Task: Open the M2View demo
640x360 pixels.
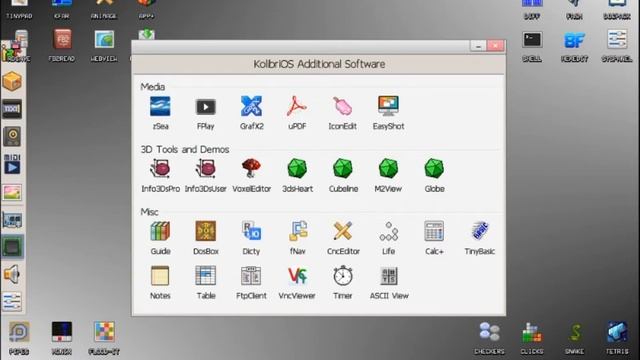Action: point(388,169)
